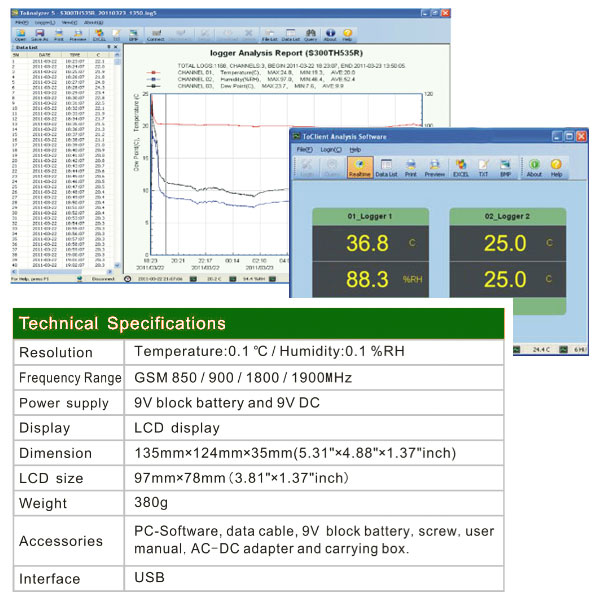Image resolution: width=600 pixels, height=600 pixels.
Task: Open the Logger menu in Tolnalyzer
Action: coord(45,23)
